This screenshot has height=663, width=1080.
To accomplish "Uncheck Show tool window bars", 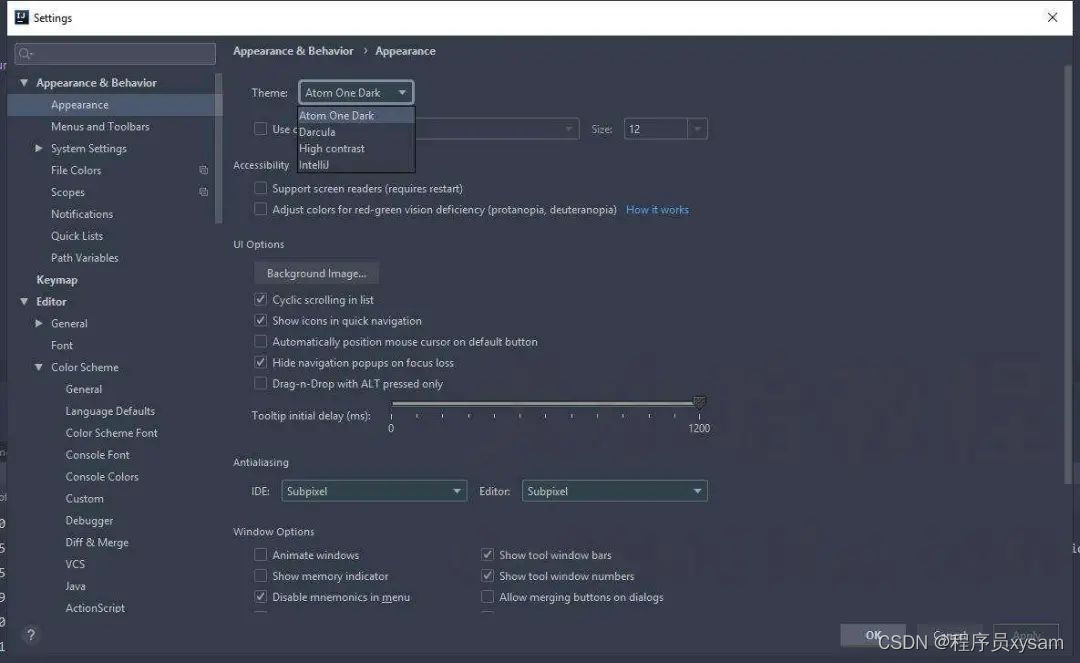I will click(487, 555).
